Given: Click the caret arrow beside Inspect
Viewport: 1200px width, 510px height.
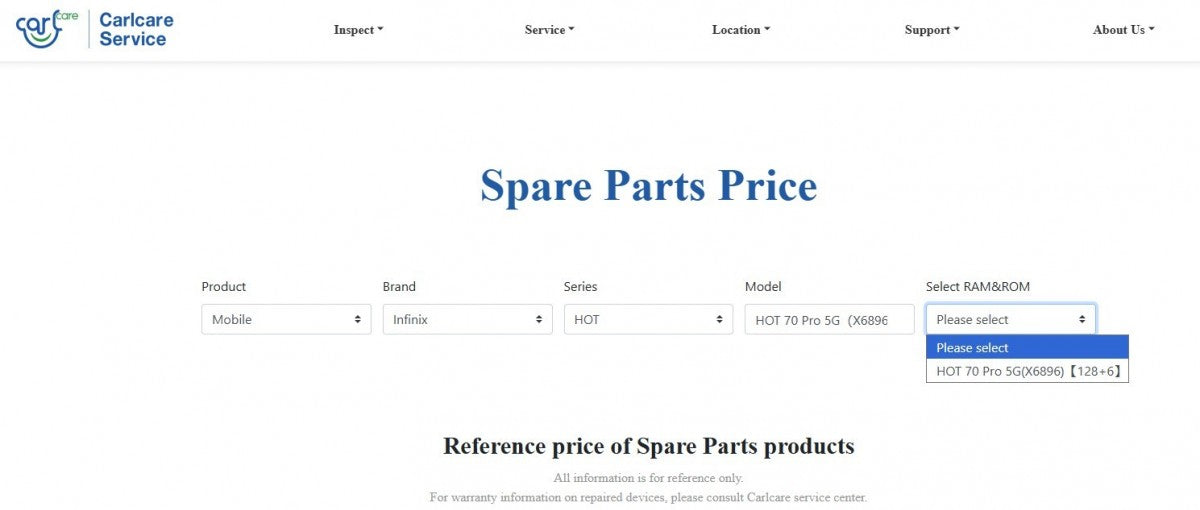Looking at the screenshot, I should [x=380, y=30].
